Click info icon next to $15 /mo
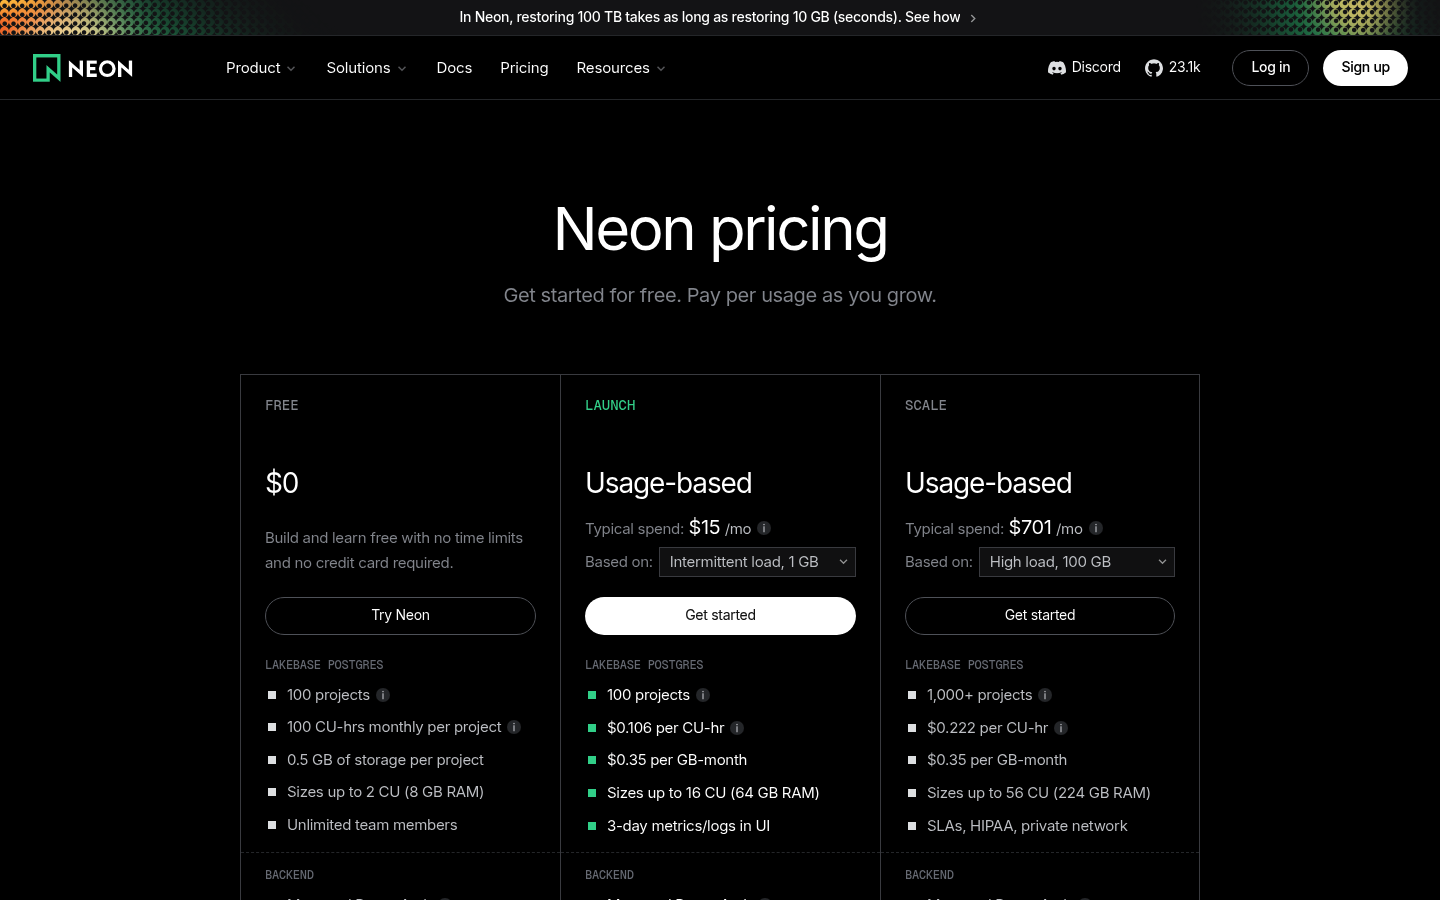The image size is (1440, 900). (764, 528)
